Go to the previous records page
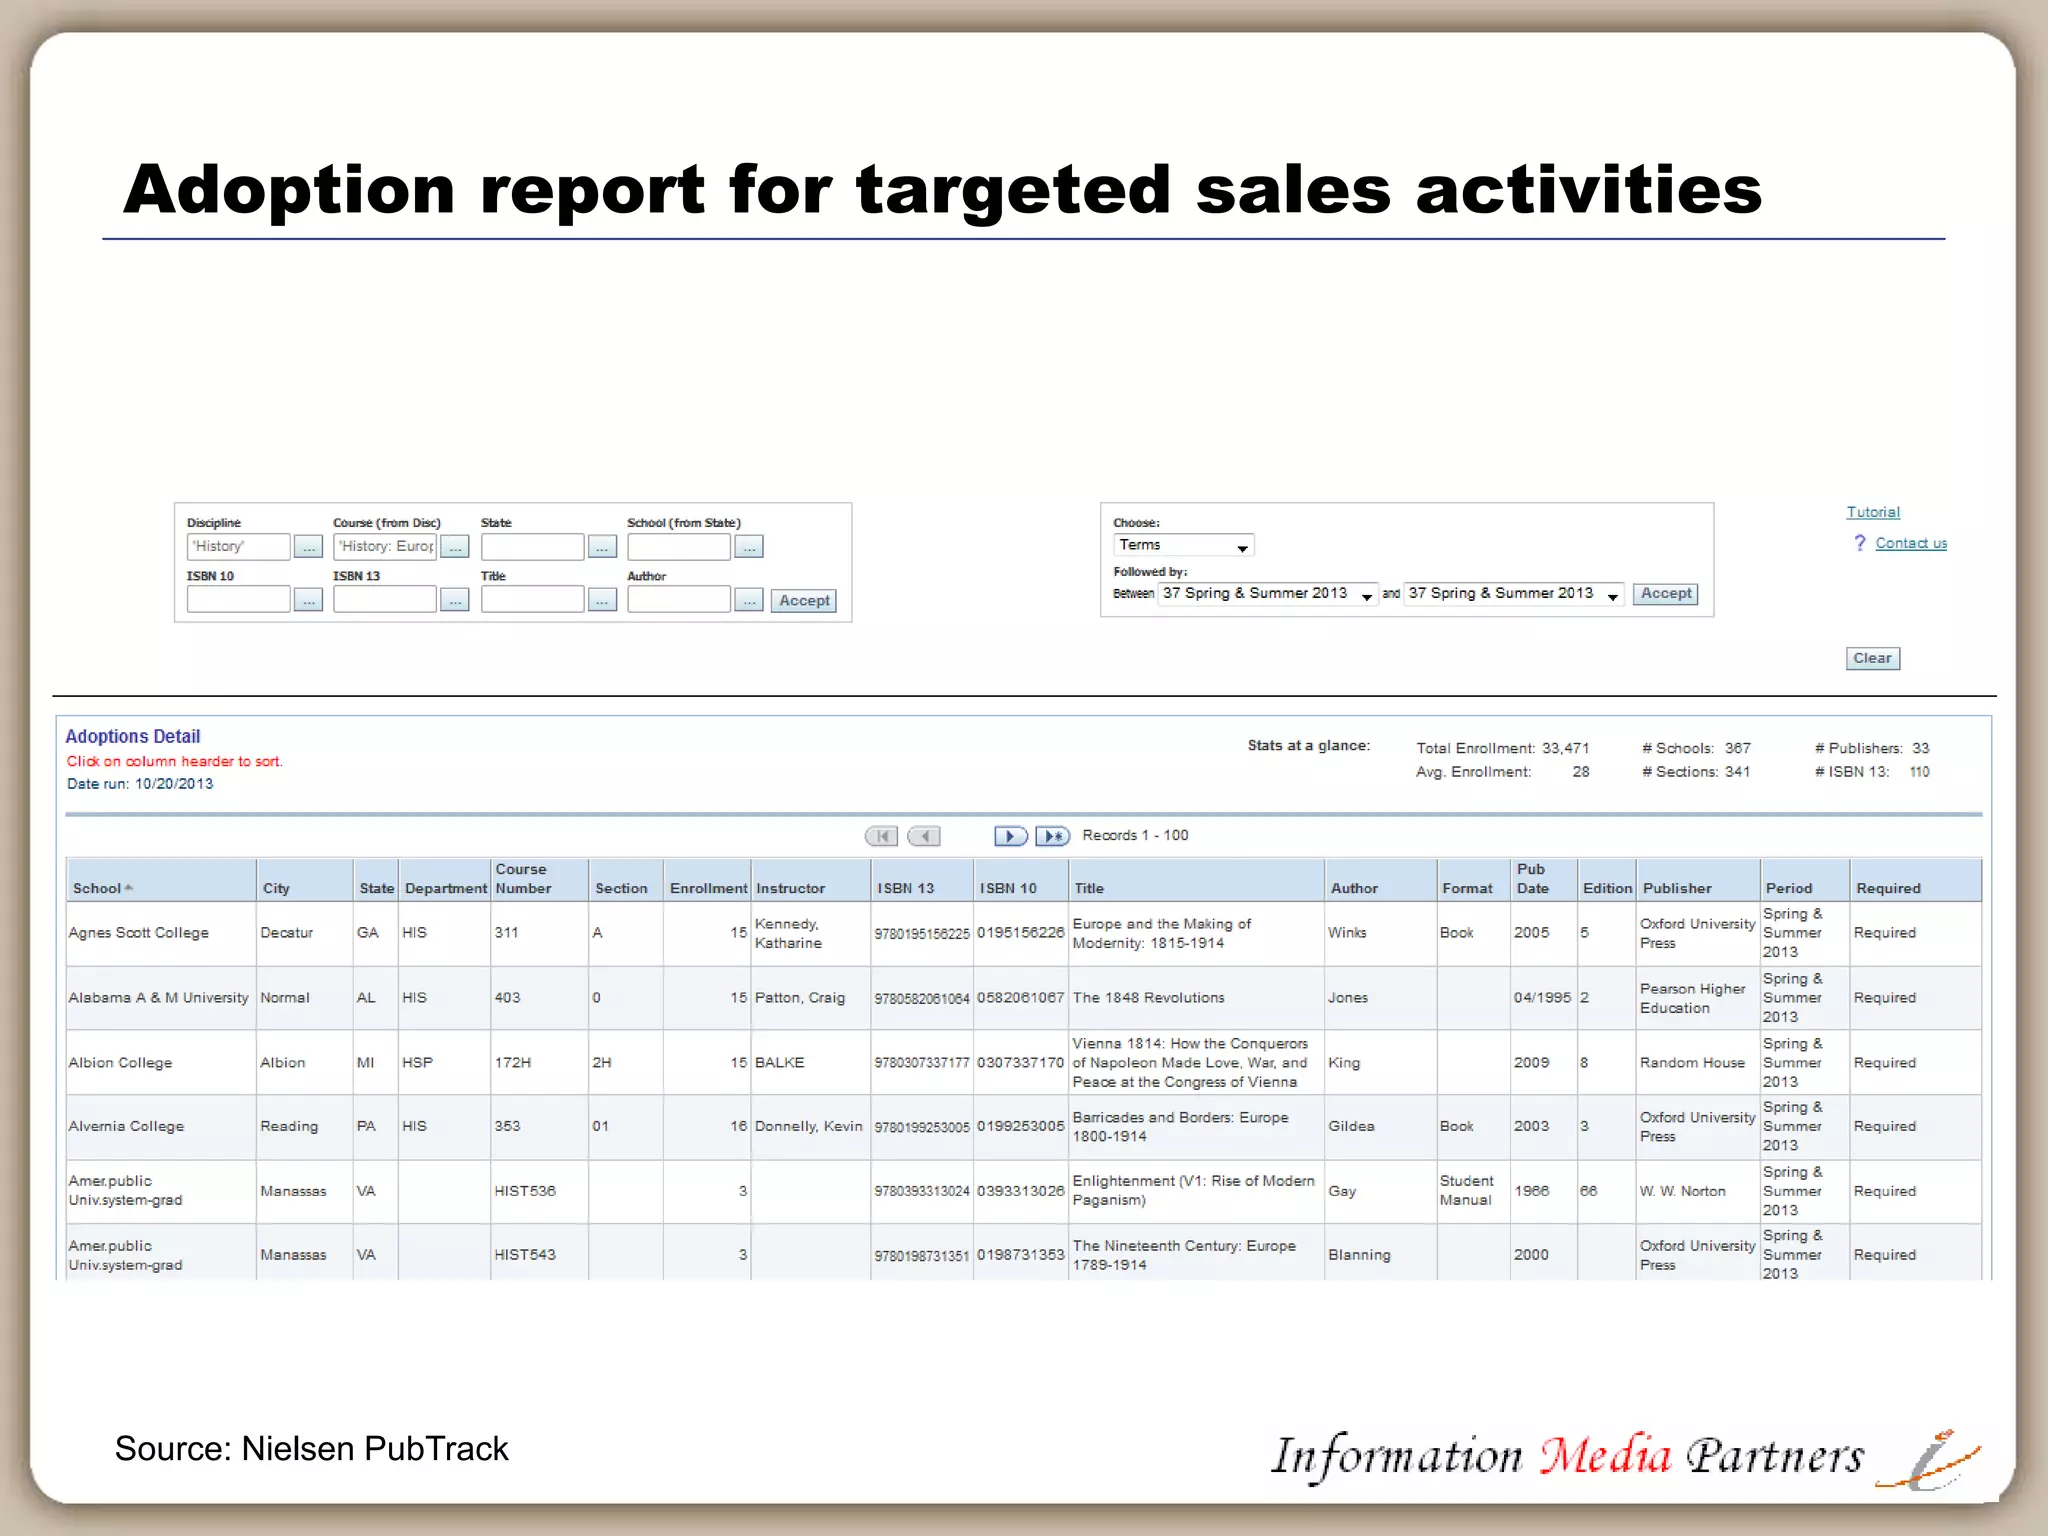This screenshot has height=1536, width=2048. [924, 836]
